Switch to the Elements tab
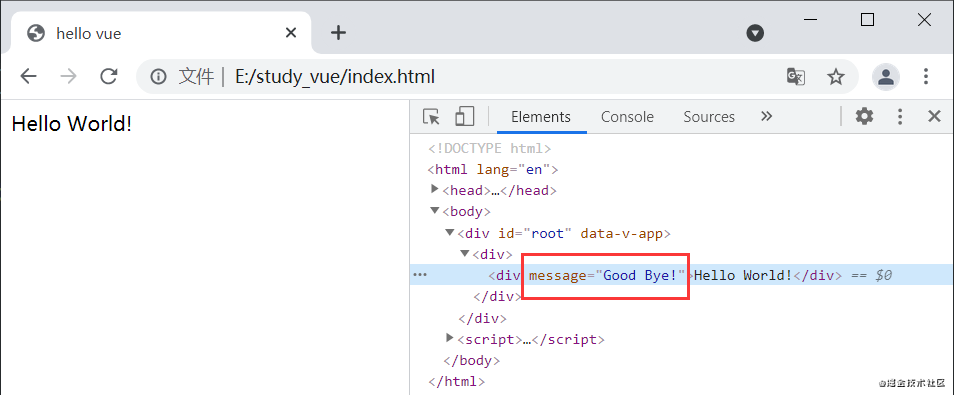Viewport: 954px width, 395px height. 541,116
